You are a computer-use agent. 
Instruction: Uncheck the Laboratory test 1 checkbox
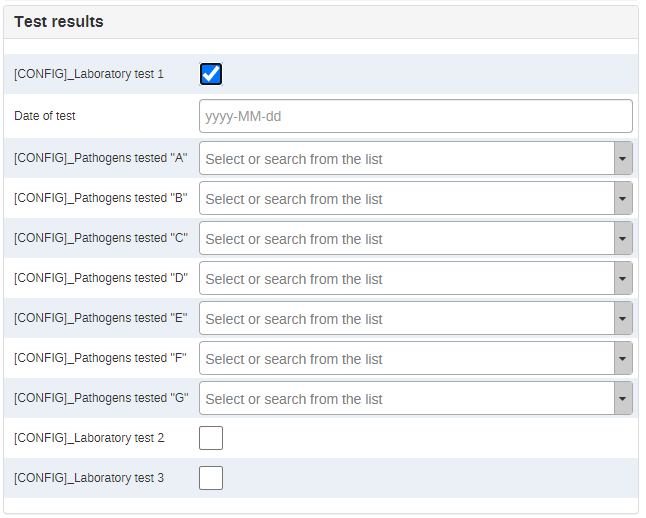(x=212, y=75)
